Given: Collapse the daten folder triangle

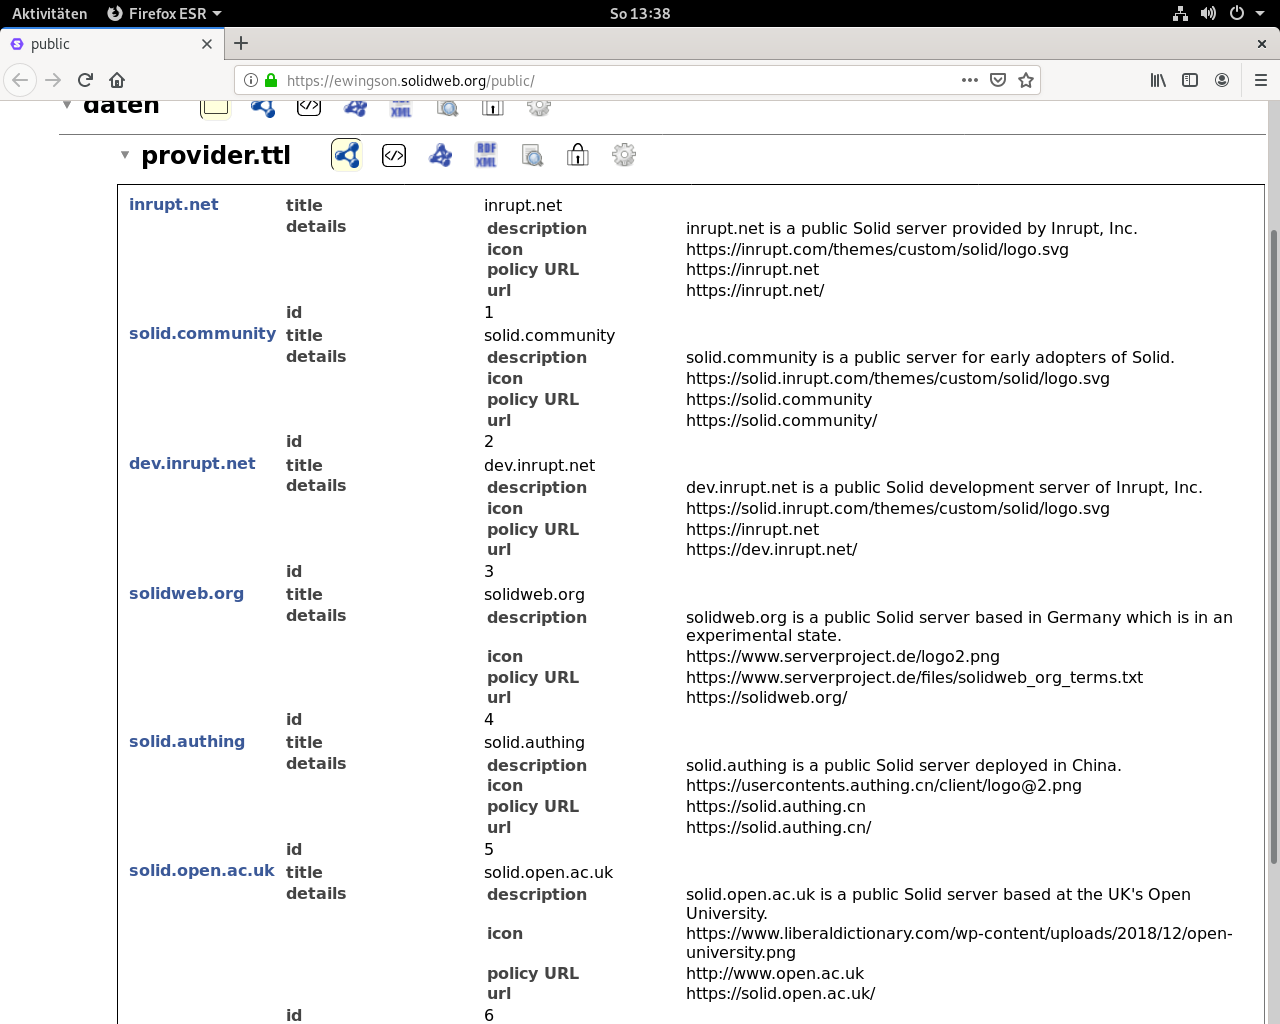Looking at the screenshot, I should [x=67, y=105].
